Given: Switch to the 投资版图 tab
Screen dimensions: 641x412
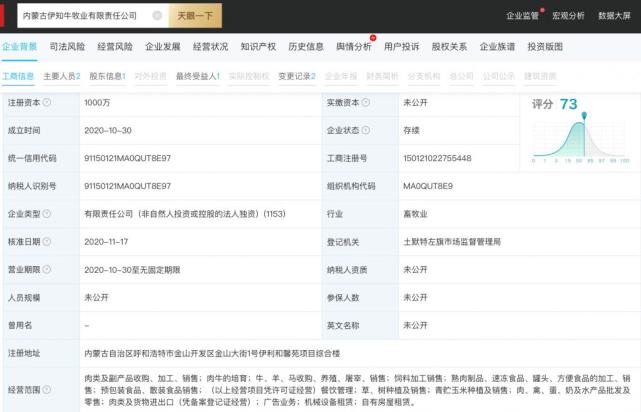Looking at the screenshot, I should coord(545,47).
